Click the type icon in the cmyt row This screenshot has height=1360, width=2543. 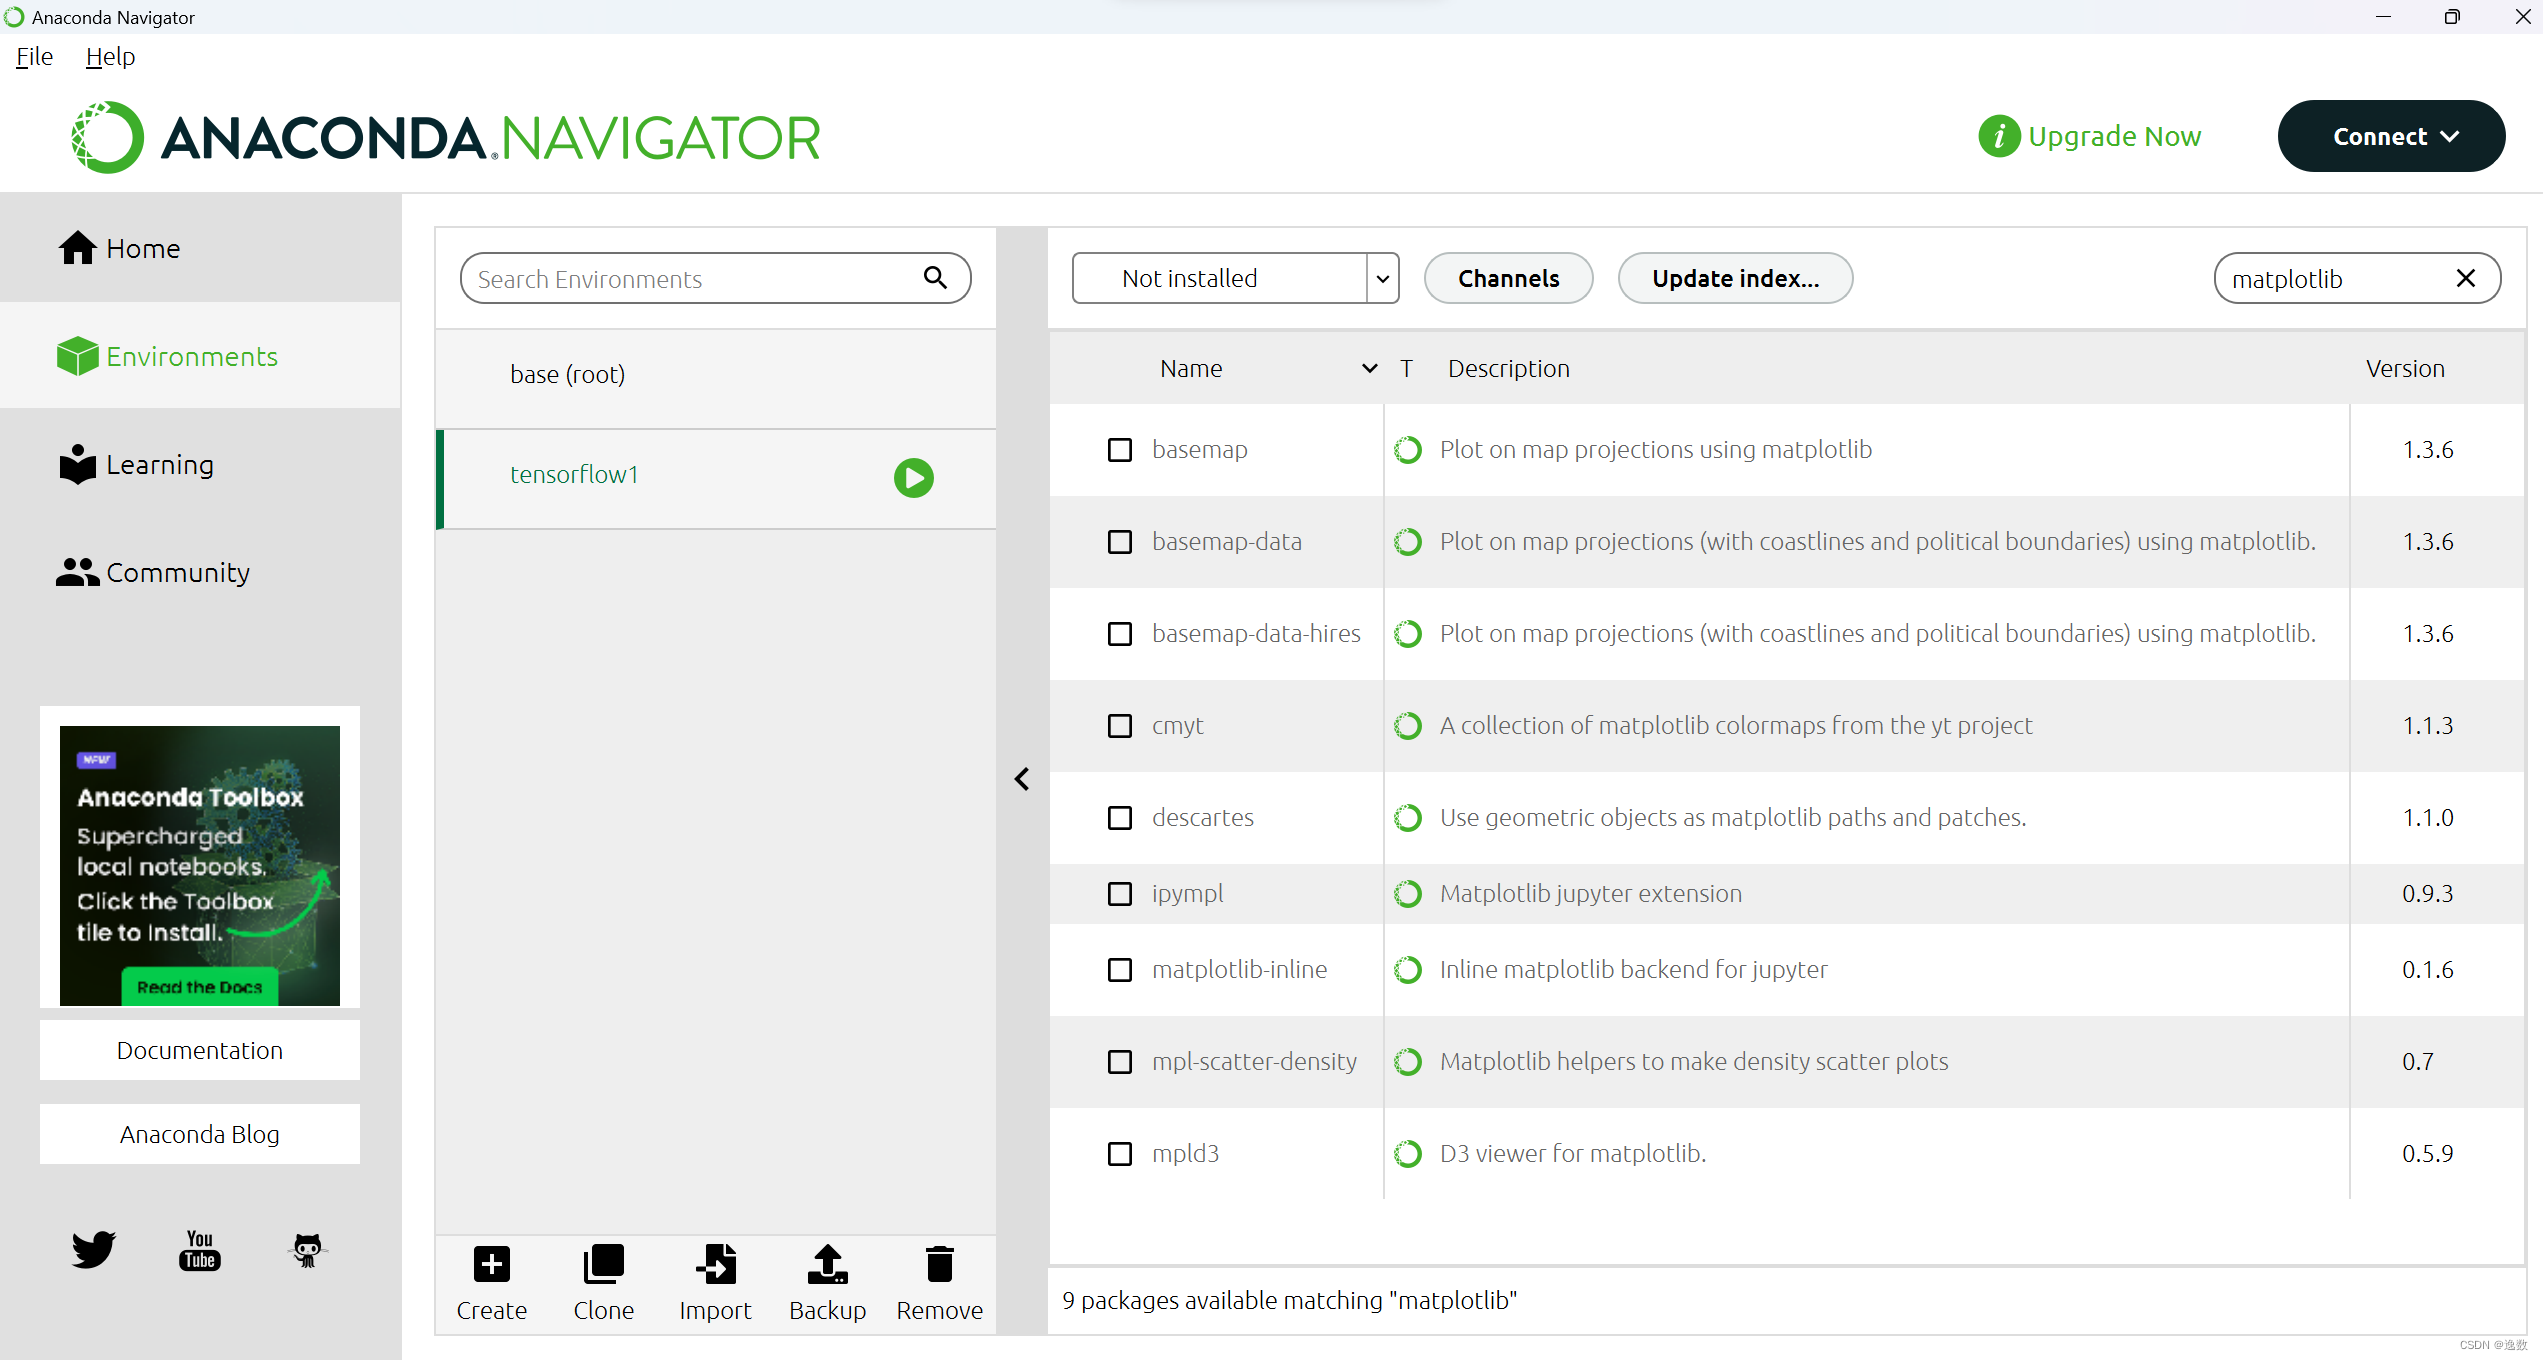(x=1407, y=726)
